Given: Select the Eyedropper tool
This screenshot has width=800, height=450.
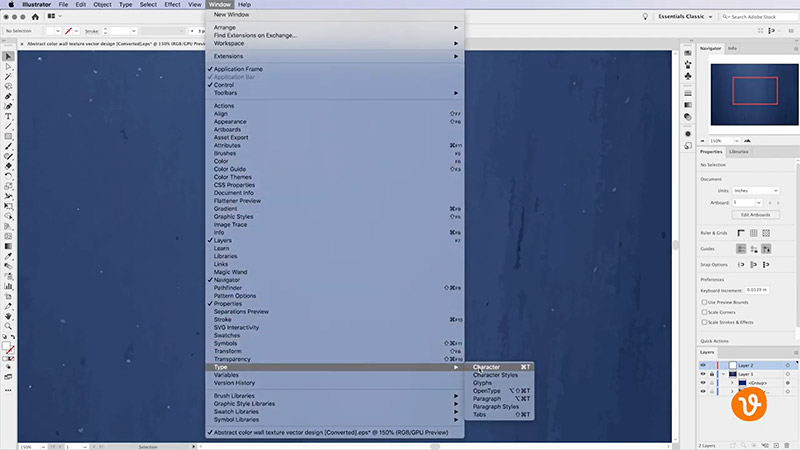Looking at the screenshot, I should (8, 256).
